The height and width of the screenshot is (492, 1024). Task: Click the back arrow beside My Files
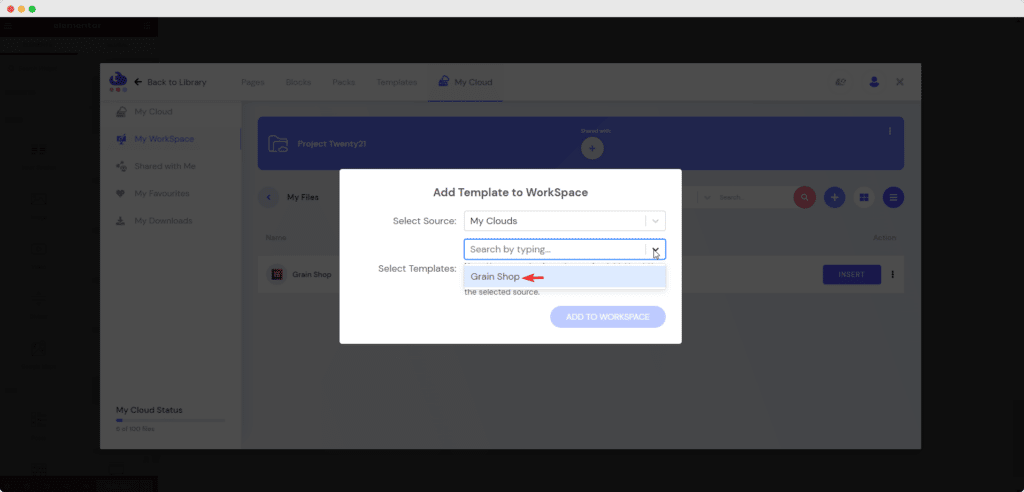coord(268,197)
